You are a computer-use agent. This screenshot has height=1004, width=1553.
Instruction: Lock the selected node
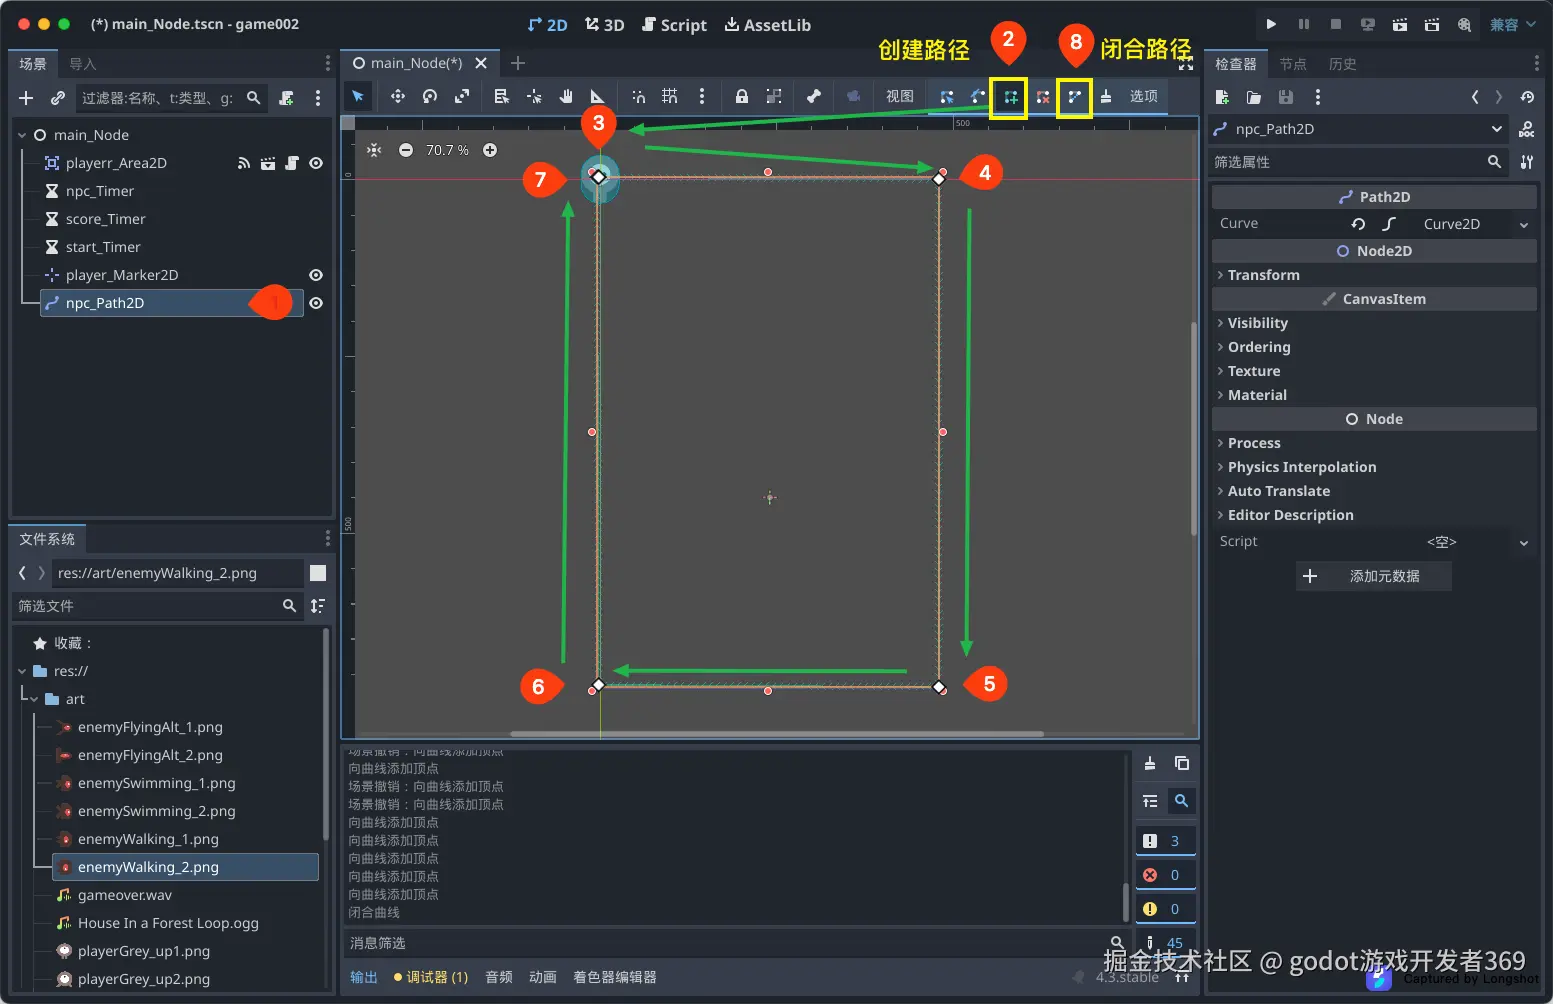click(742, 96)
